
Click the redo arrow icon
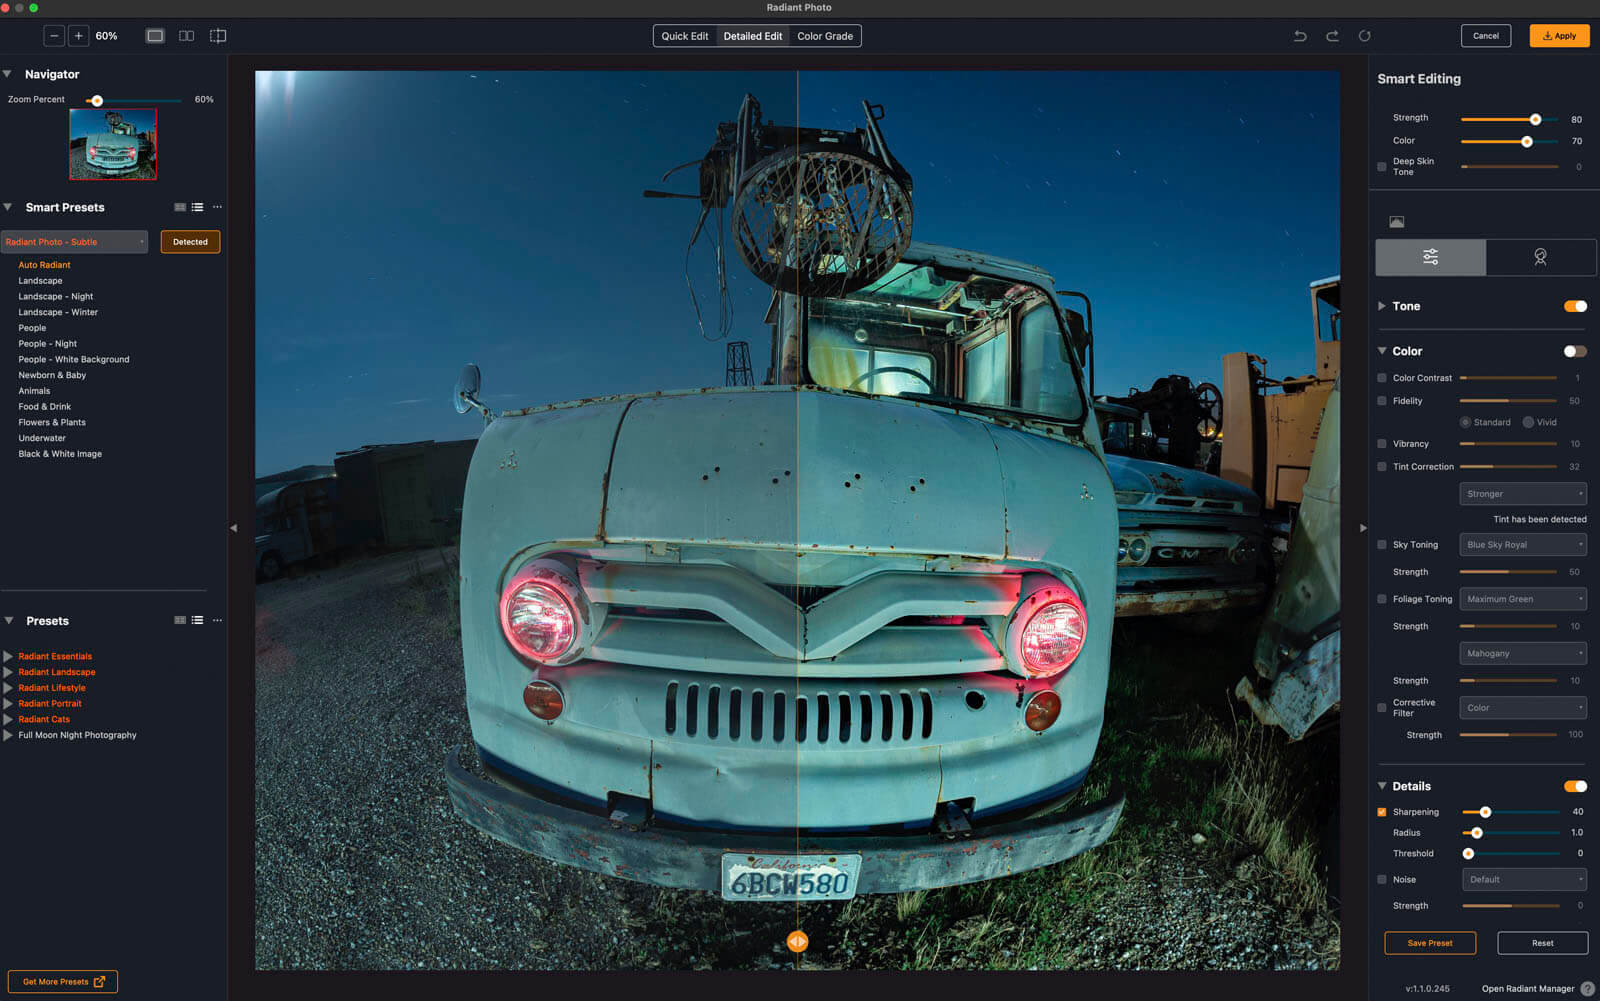click(1332, 36)
